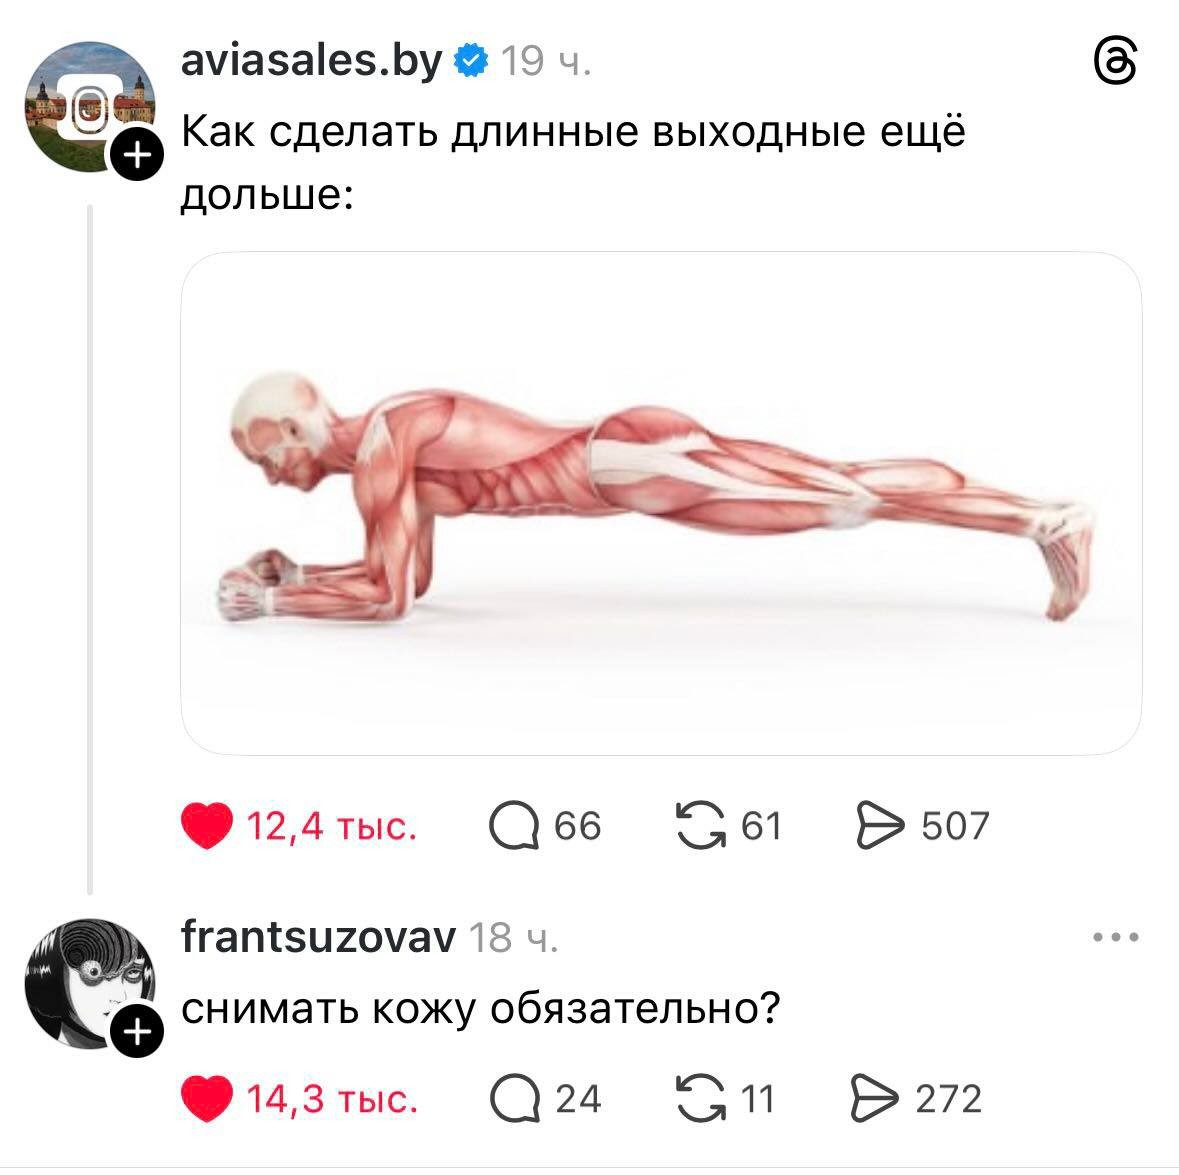Repost the frantsuzovav comment
The width and height of the screenshot is (1179, 1175).
click(x=701, y=1098)
